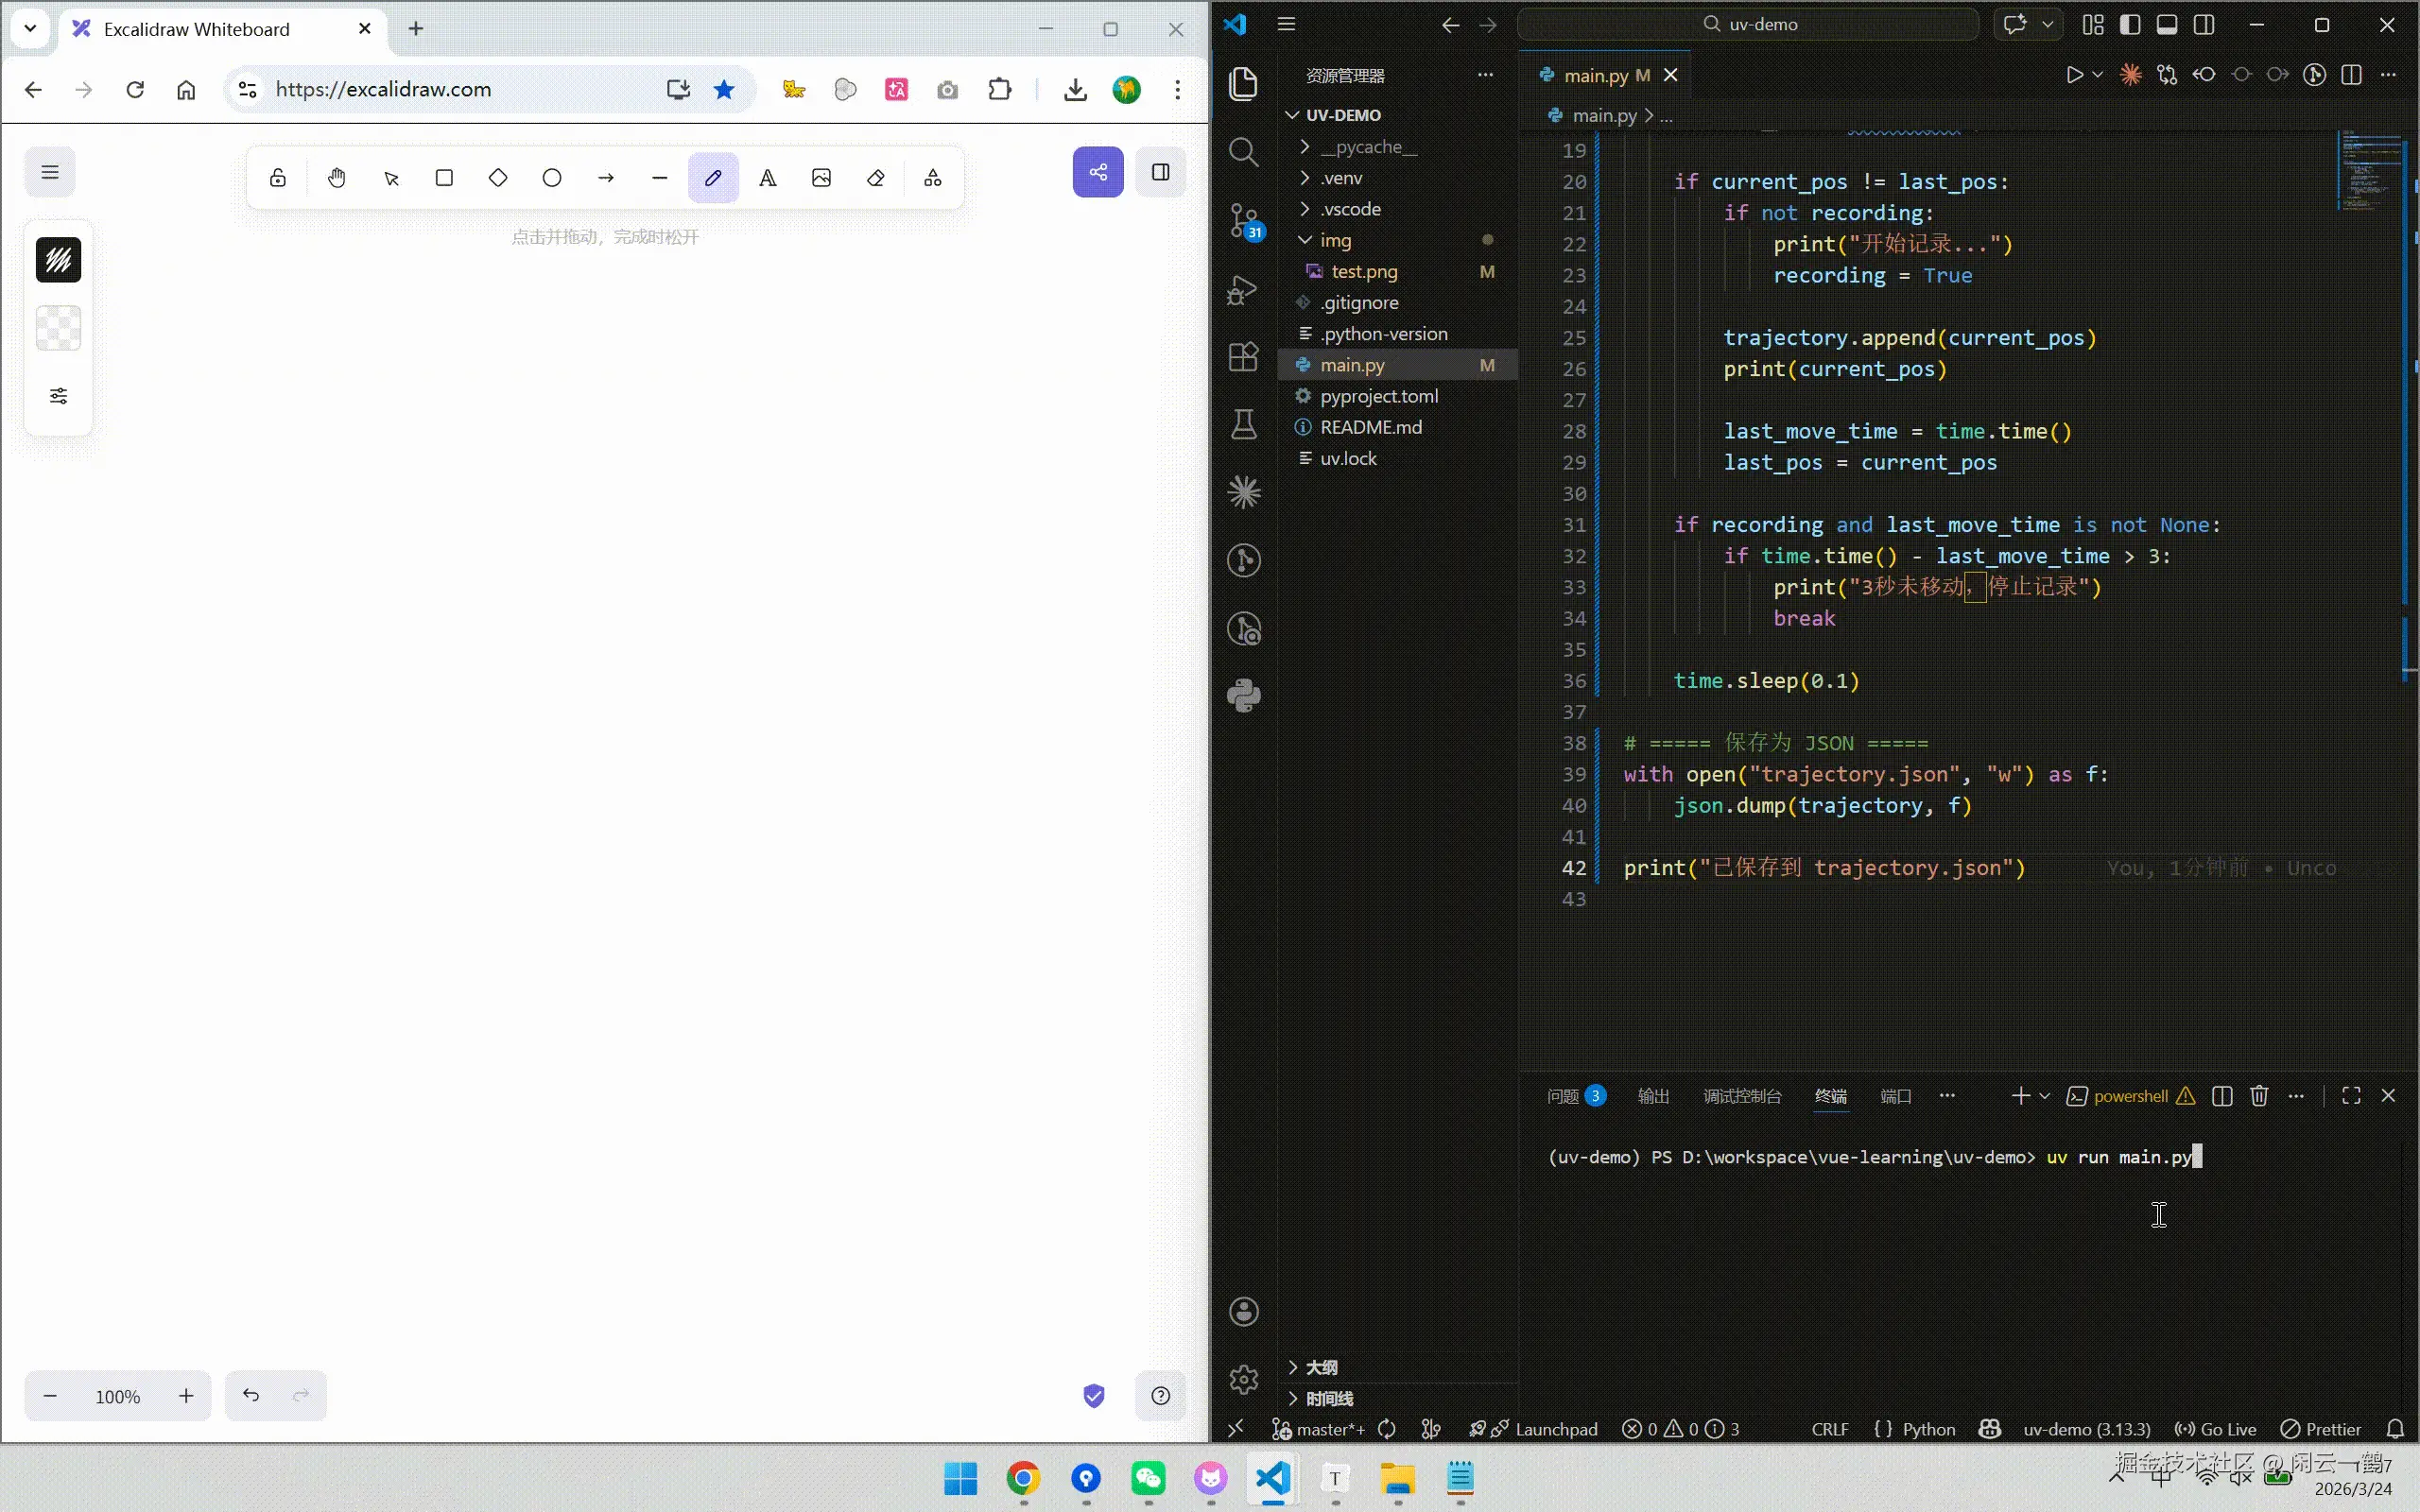The width and height of the screenshot is (2420, 1512).
Task: Reset zoom via 100% button
Action: pos(118,1396)
